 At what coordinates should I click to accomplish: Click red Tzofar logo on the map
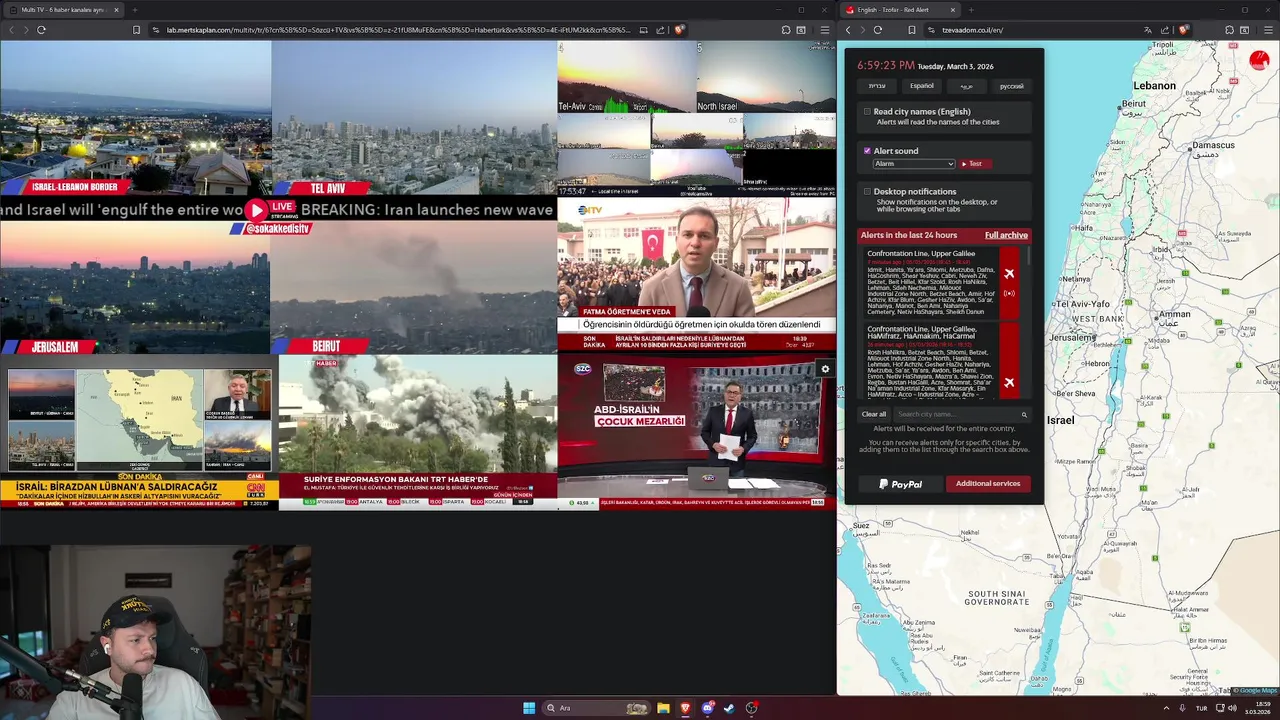[1259, 60]
